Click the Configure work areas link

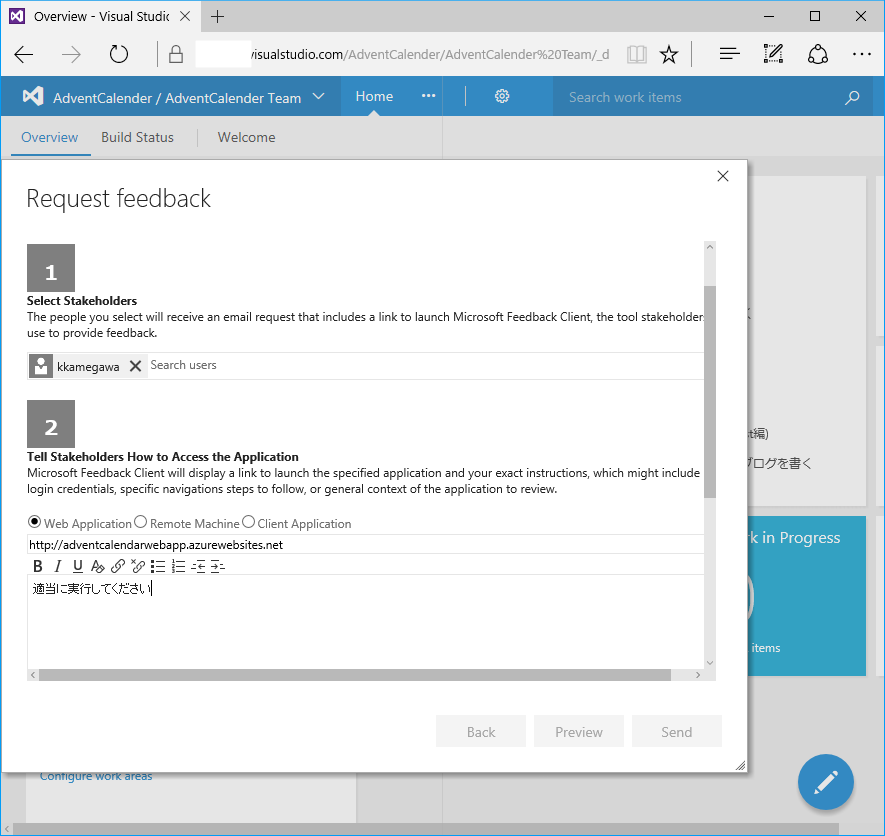96,776
